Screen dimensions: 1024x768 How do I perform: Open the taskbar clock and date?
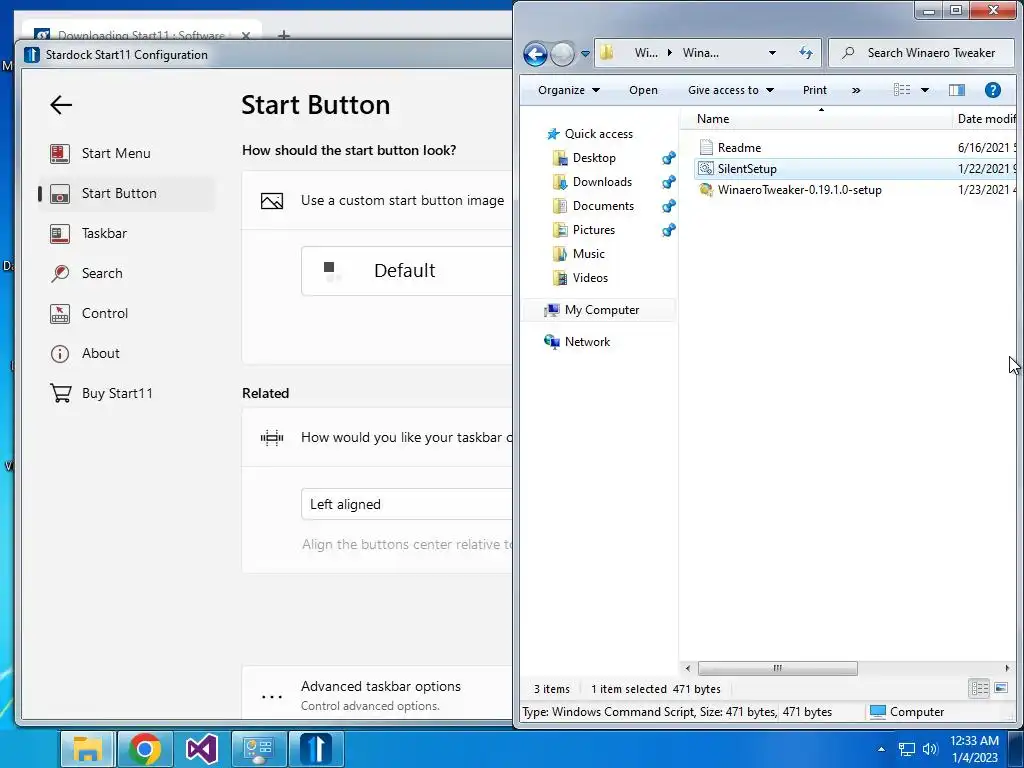[x=974, y=749]
